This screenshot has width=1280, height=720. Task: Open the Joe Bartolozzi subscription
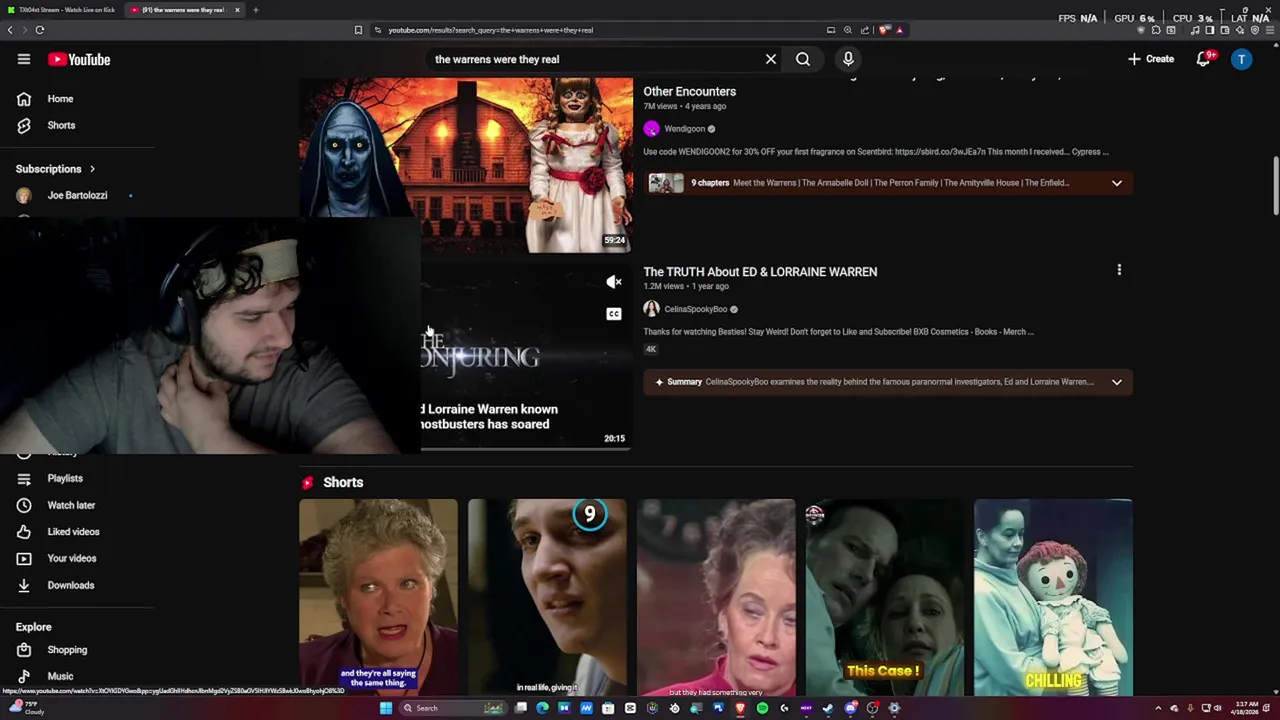click(78, 195)
